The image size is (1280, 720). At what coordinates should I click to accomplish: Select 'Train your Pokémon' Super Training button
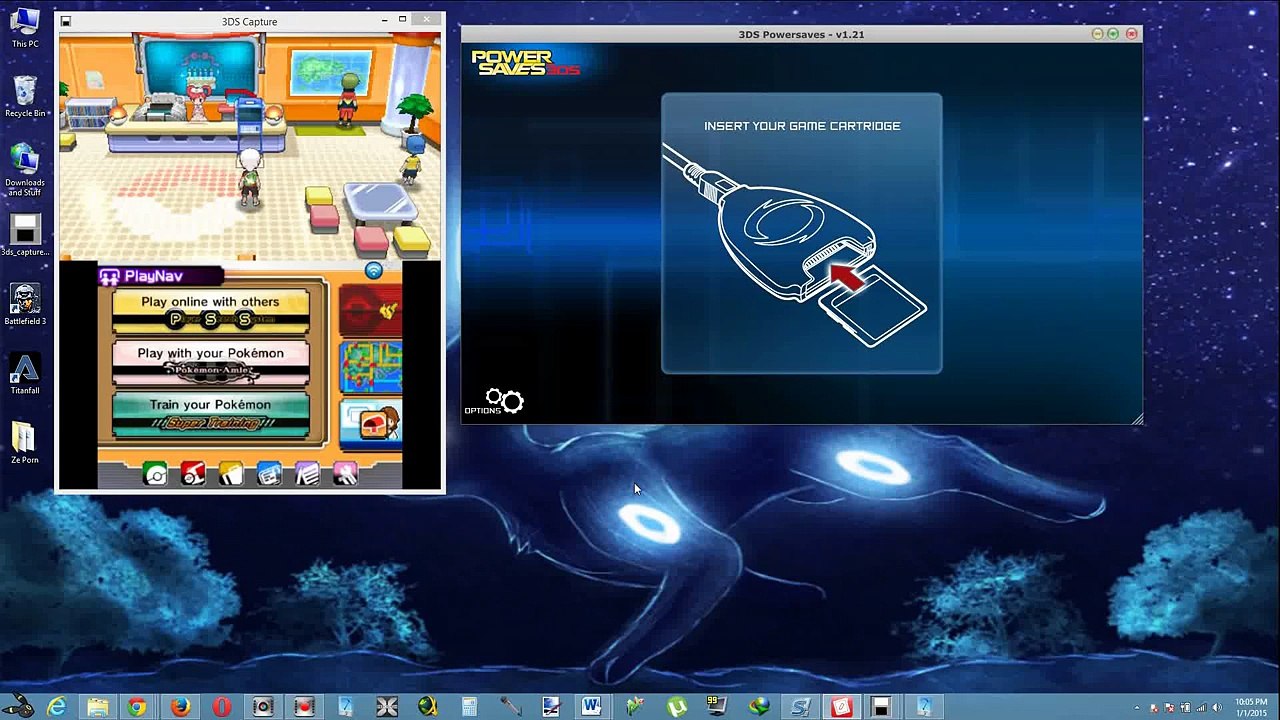[210, 414]
